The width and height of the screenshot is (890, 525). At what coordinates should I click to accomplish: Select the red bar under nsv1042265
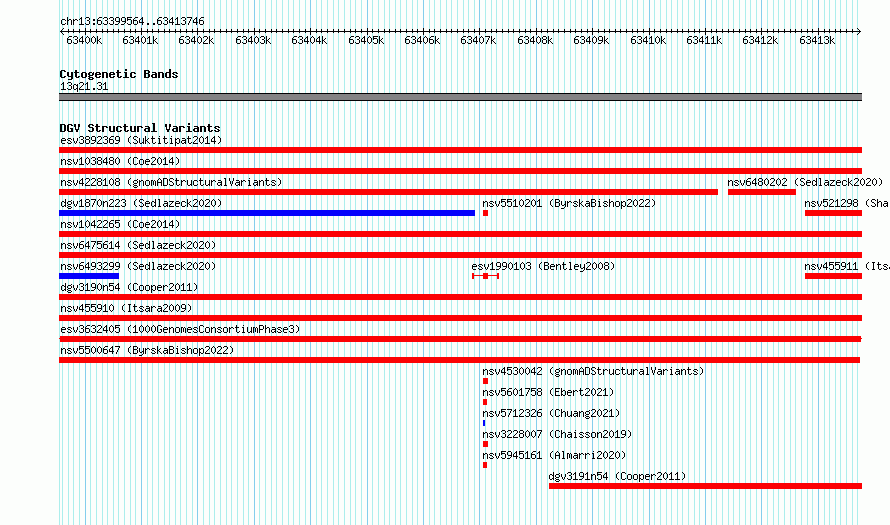point(460,234)
